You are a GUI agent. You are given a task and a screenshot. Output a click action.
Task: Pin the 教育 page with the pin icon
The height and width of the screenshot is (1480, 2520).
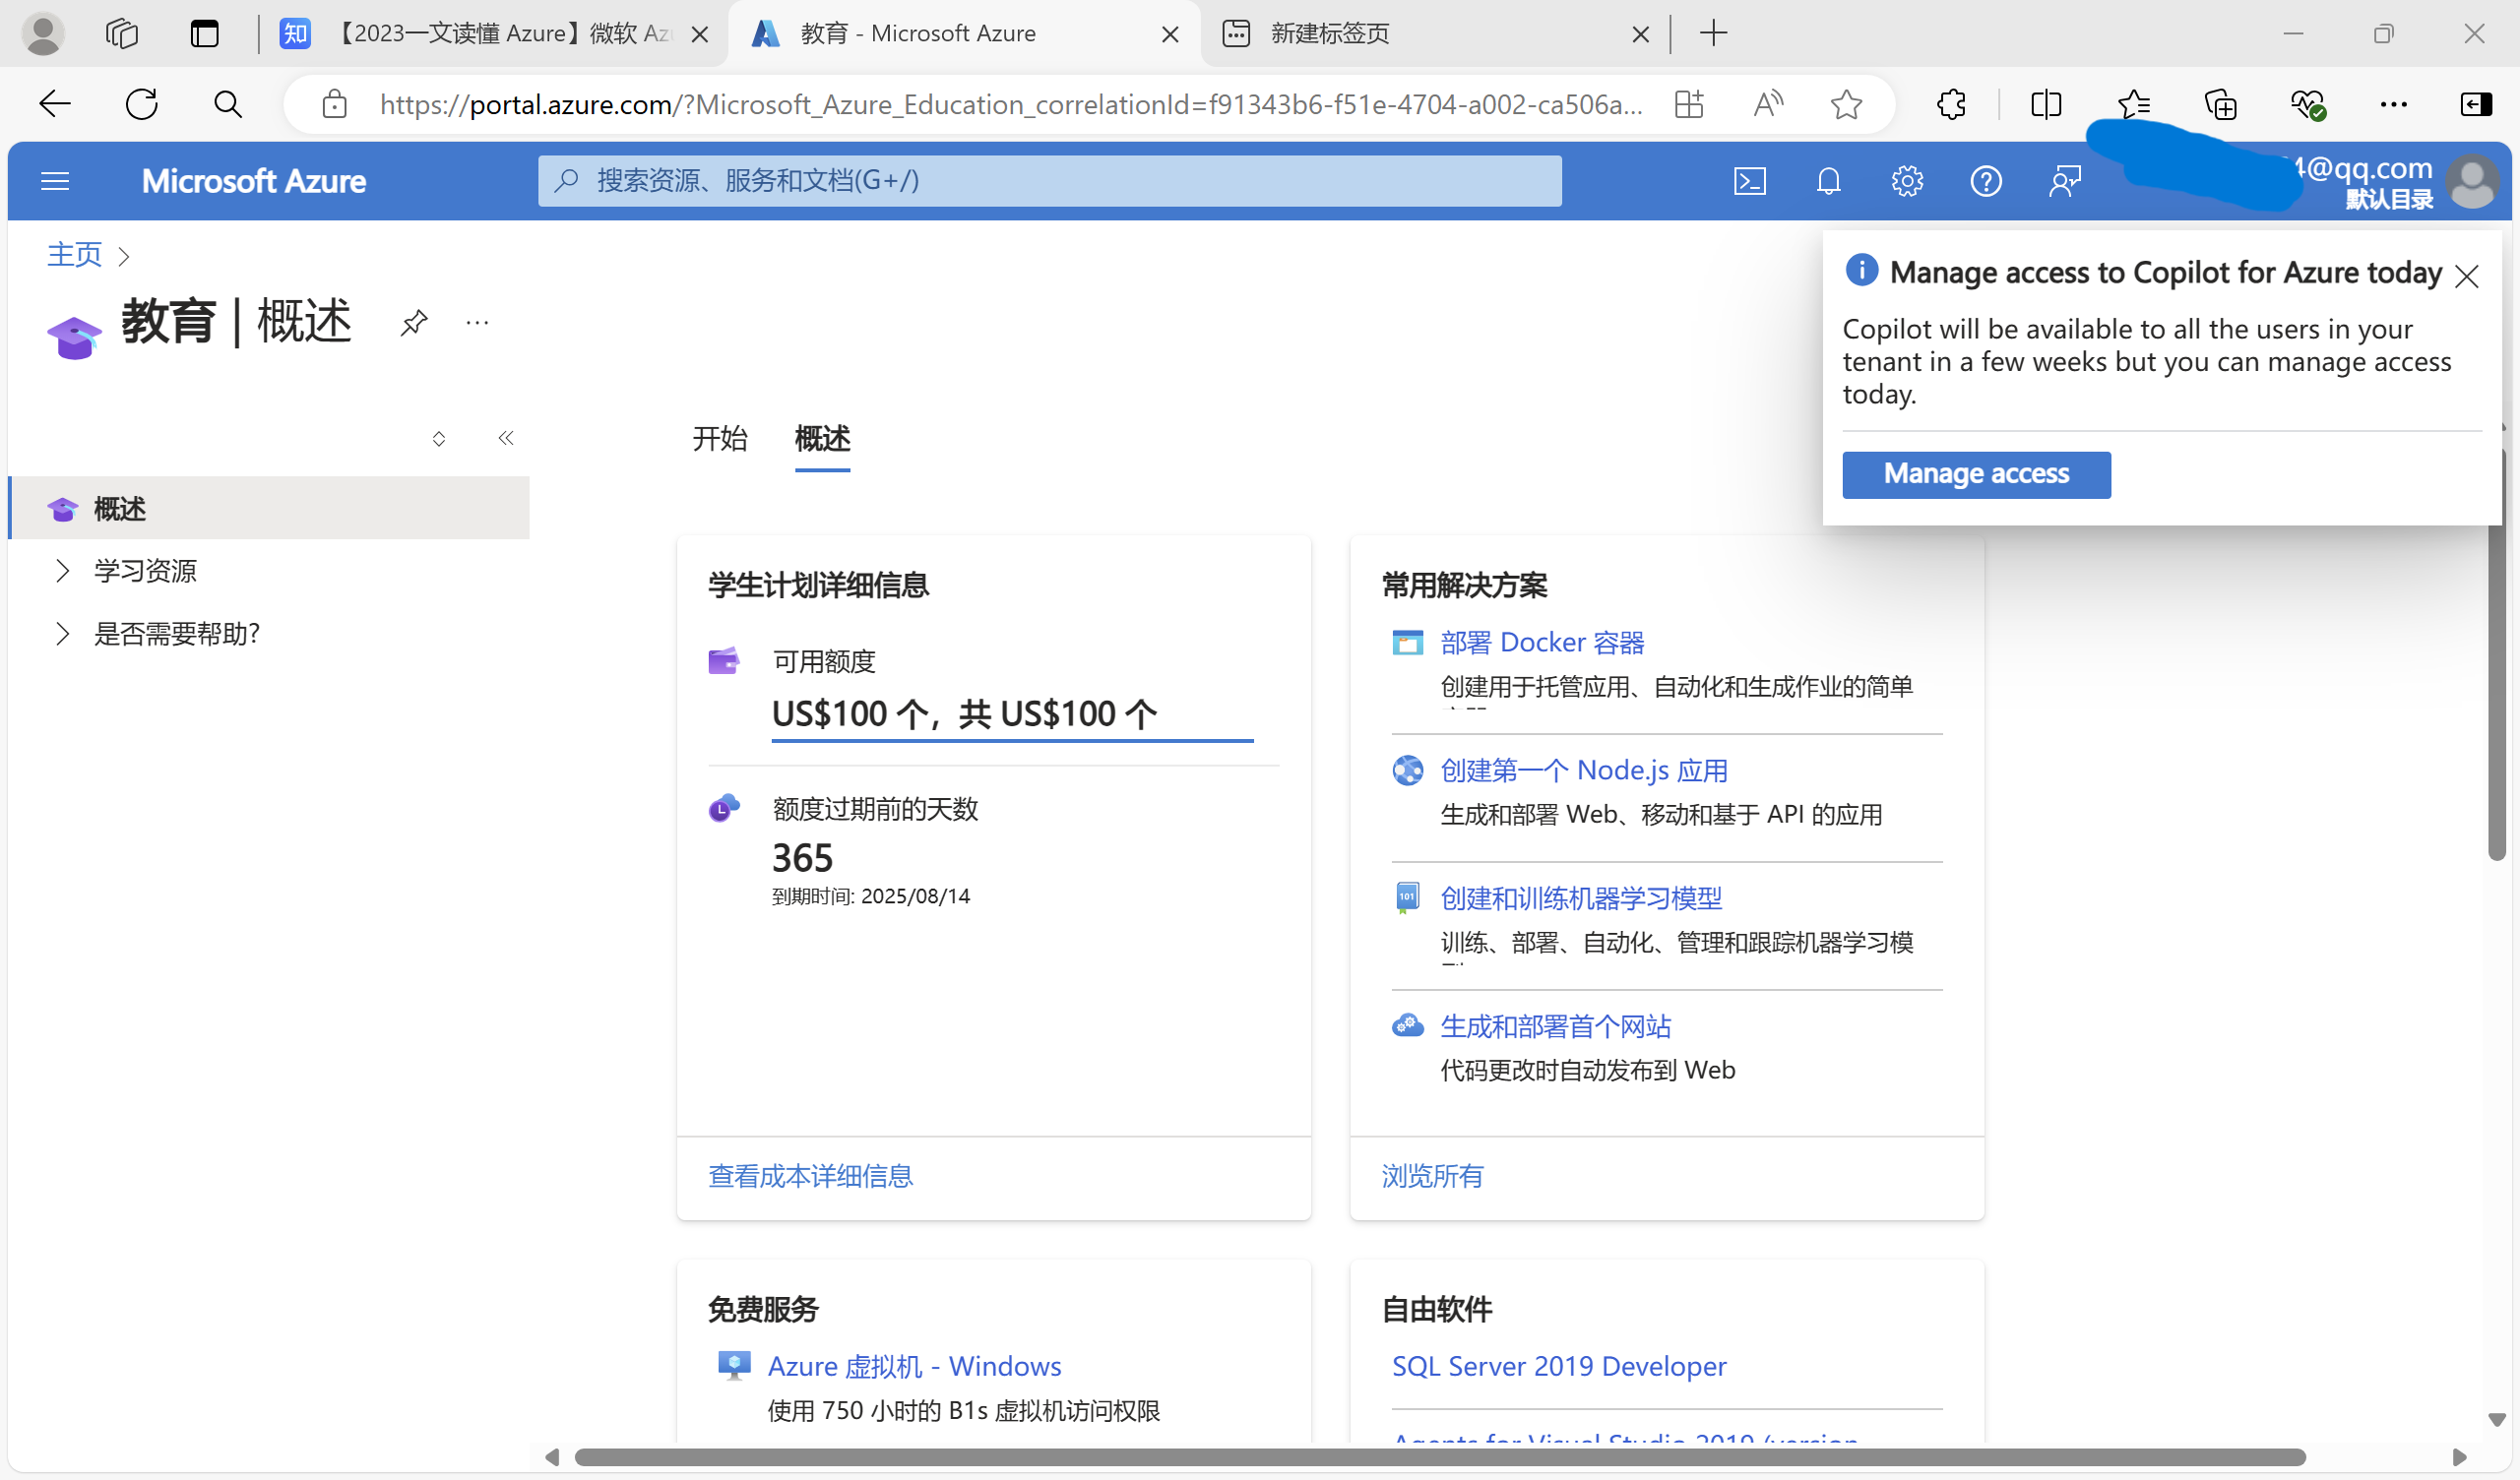click(414, 322)
